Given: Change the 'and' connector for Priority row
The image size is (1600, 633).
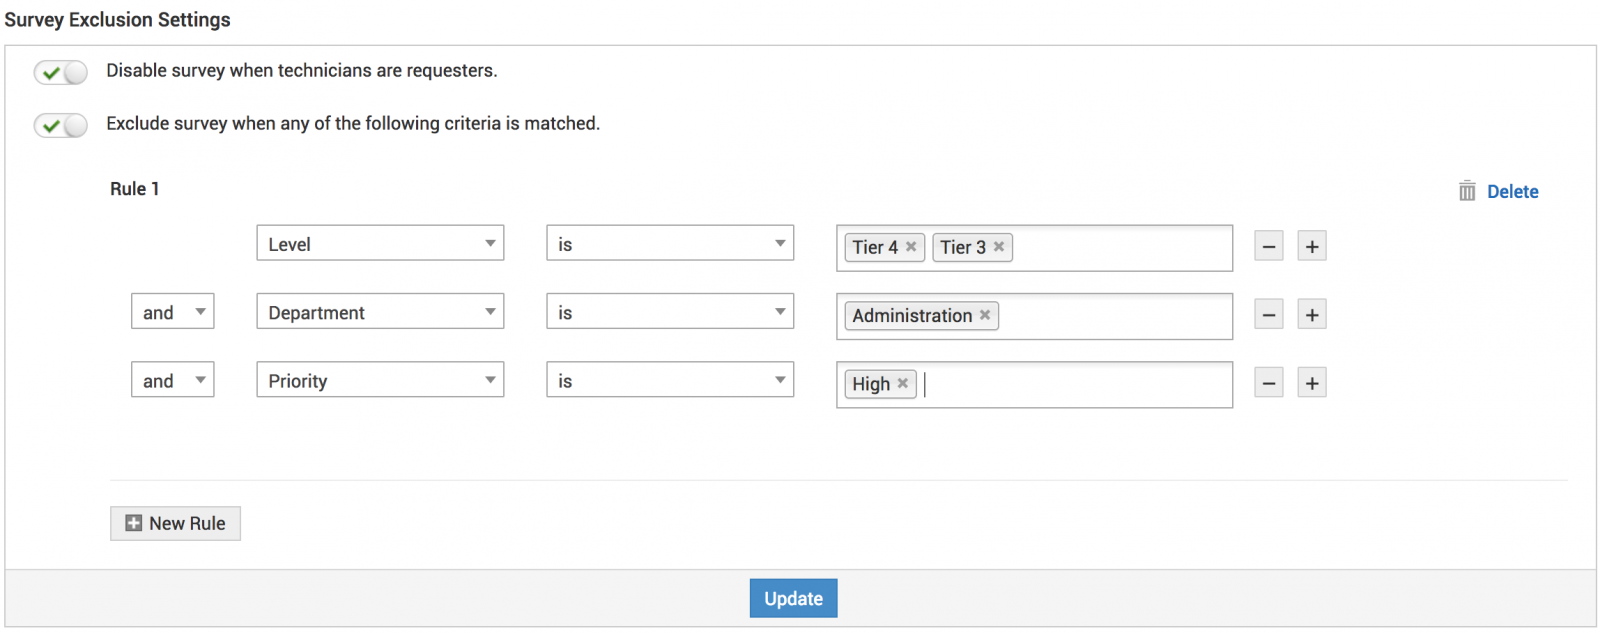Looking at the screenshot, I should pos(173,379).
